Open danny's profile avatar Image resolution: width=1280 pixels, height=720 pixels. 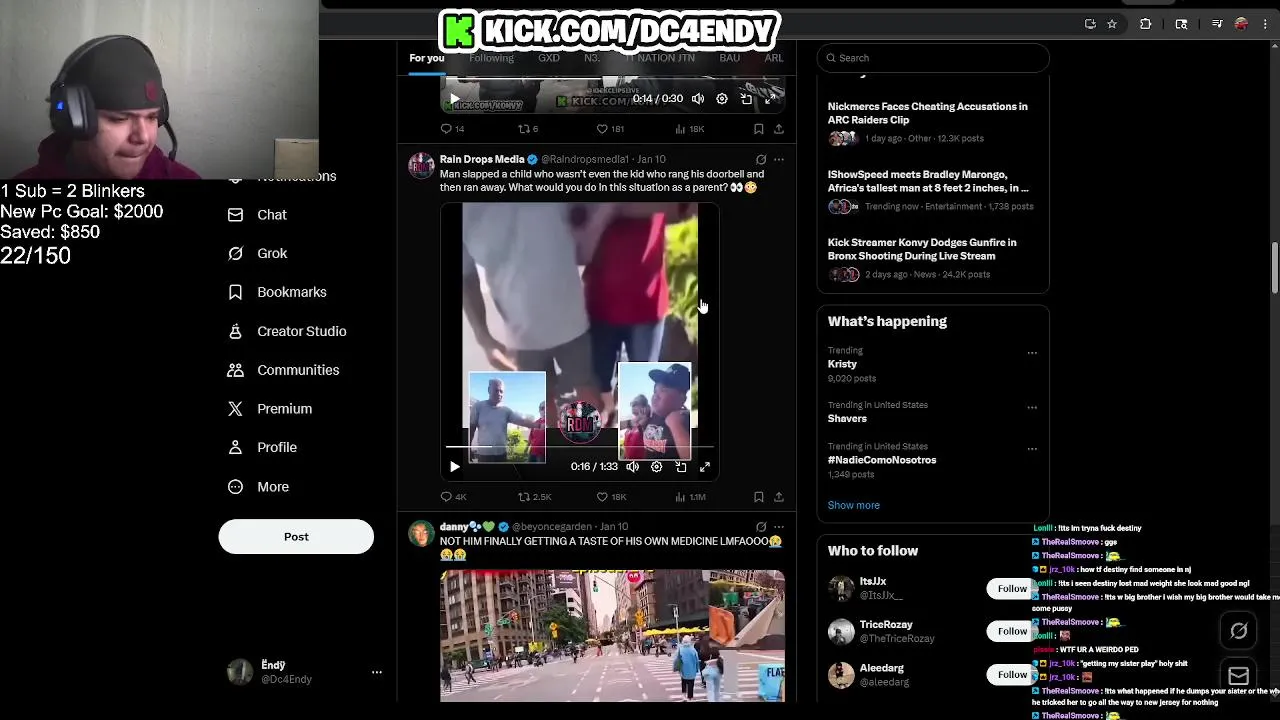tap(421, 533)
